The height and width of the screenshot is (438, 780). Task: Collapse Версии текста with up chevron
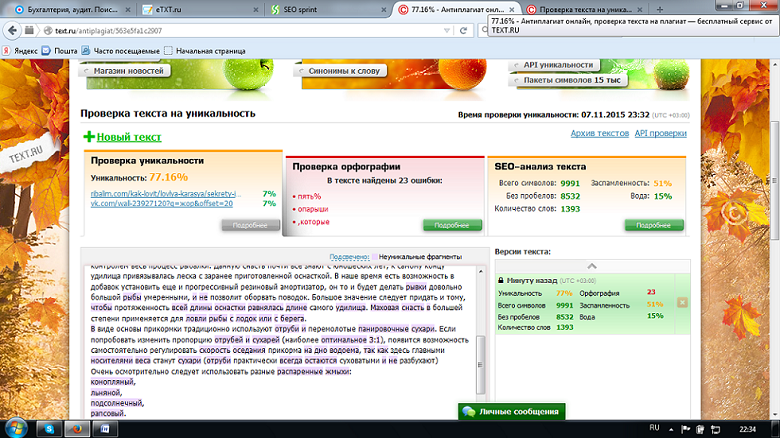pos(592,266)
